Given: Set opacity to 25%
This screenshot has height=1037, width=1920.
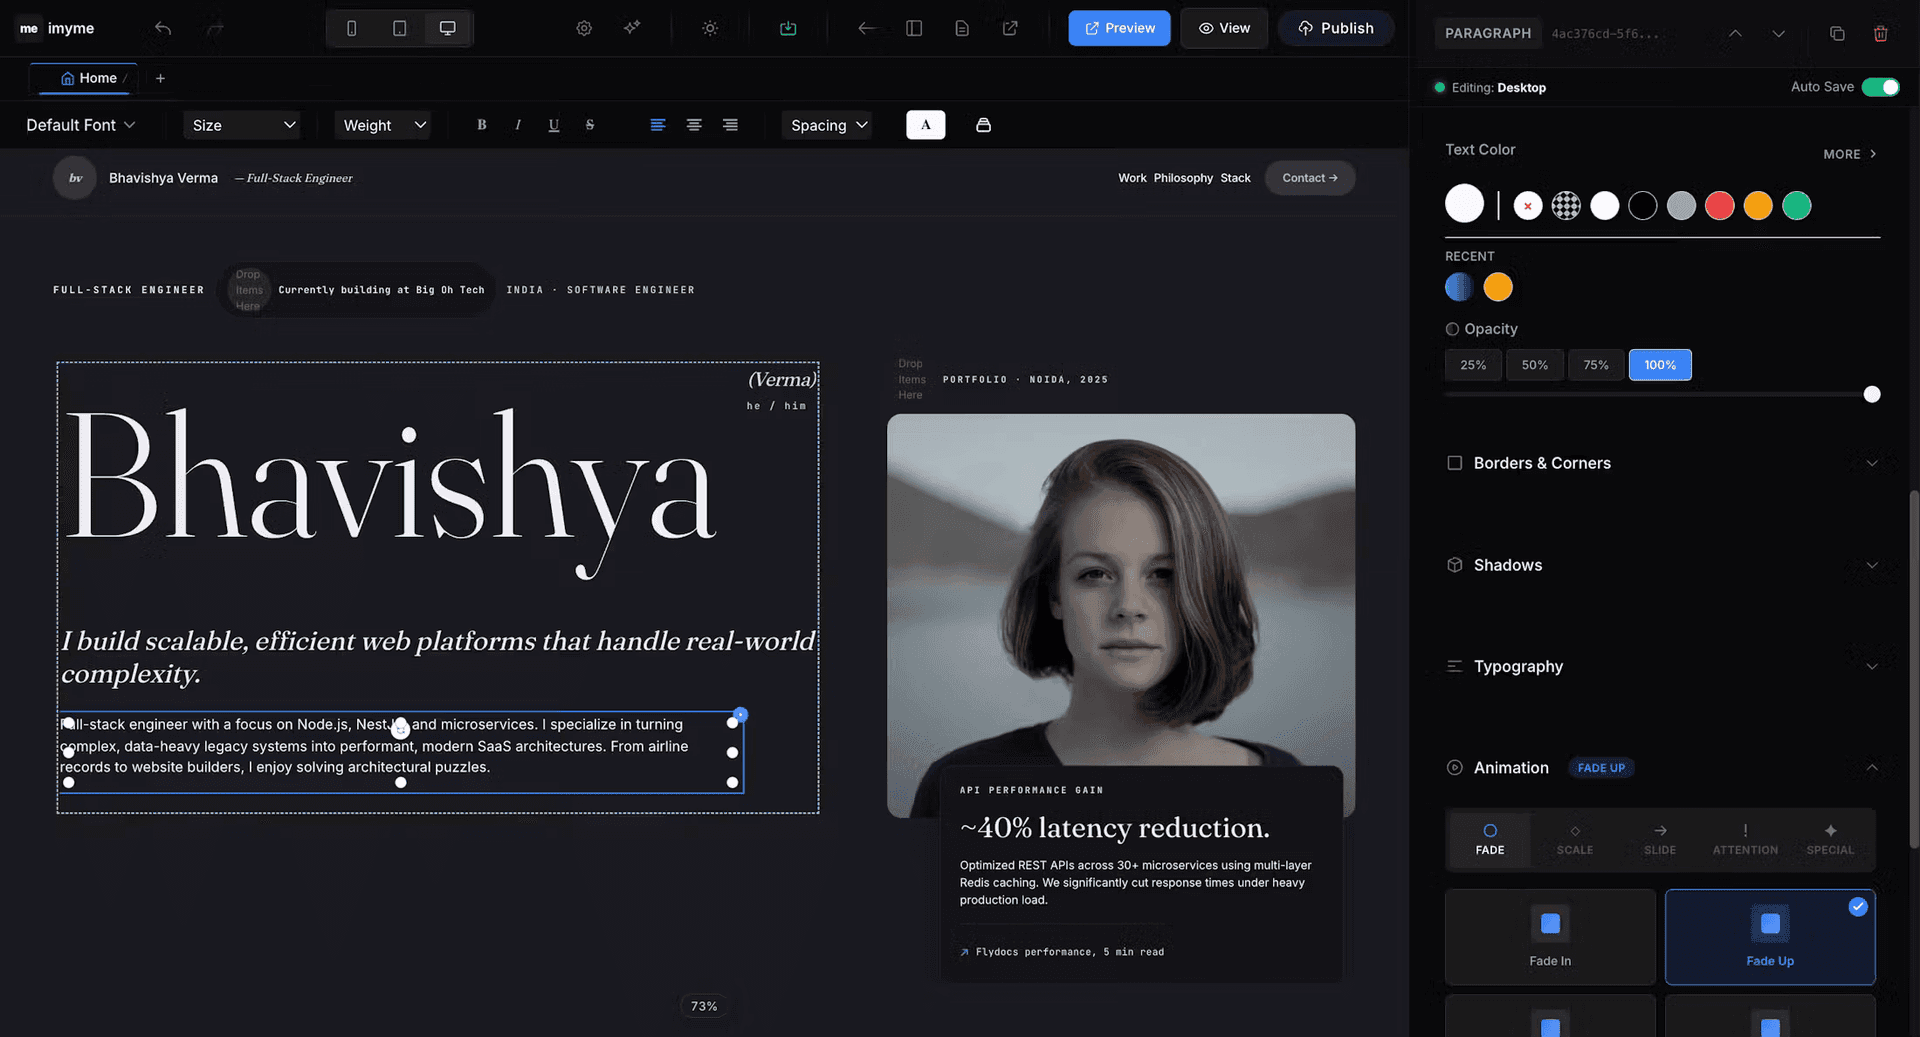Looking at the screenshot, I should 1473,365.
